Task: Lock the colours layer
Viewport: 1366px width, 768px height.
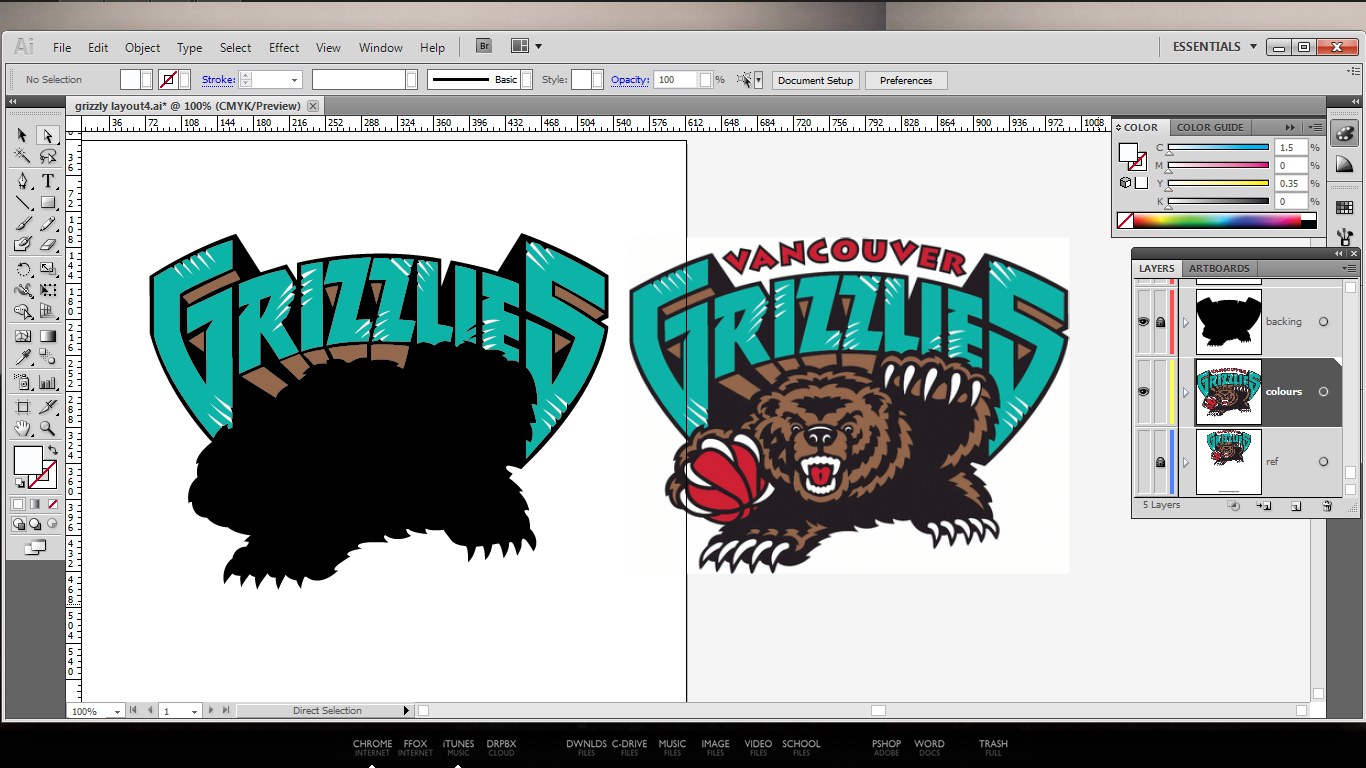Action: pos(1161,391)
